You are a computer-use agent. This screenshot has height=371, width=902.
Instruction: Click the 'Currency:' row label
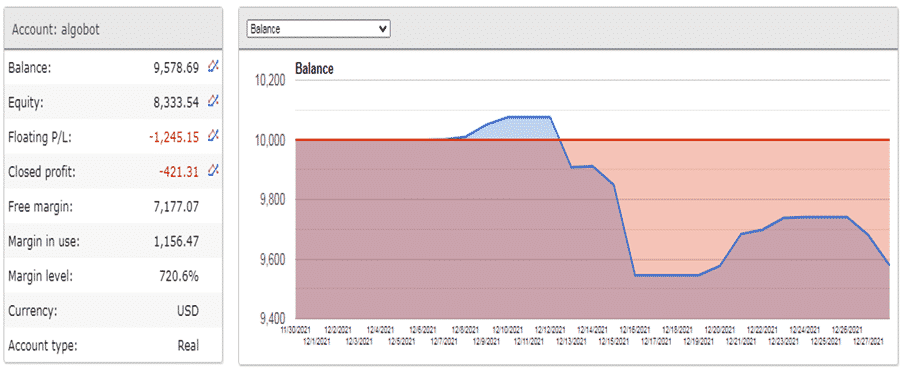[32, 311]
